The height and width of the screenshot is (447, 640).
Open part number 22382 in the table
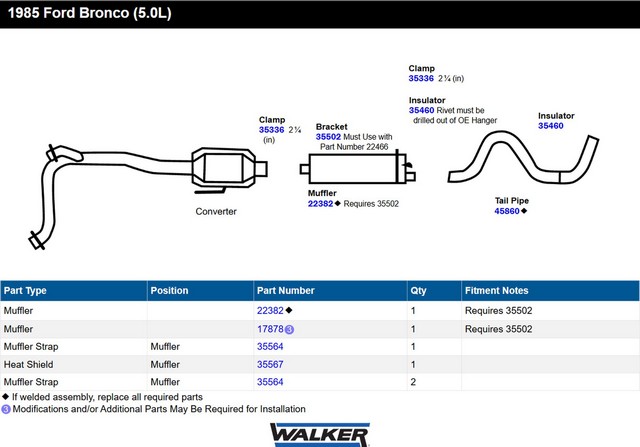click(x=270, y=311)
